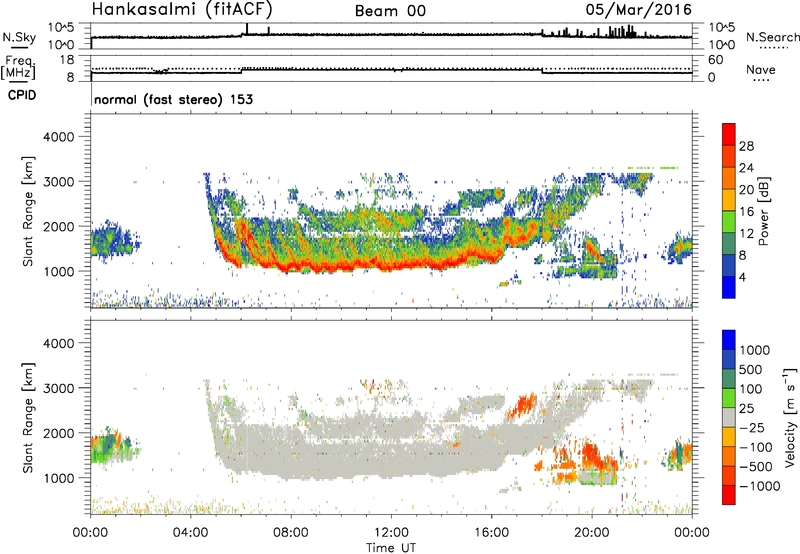The width and height of the screenshot is (800, 554).
Task: Click the yellow 16–20 dB Power colorbar segment
Action: [x=729, y=200]
